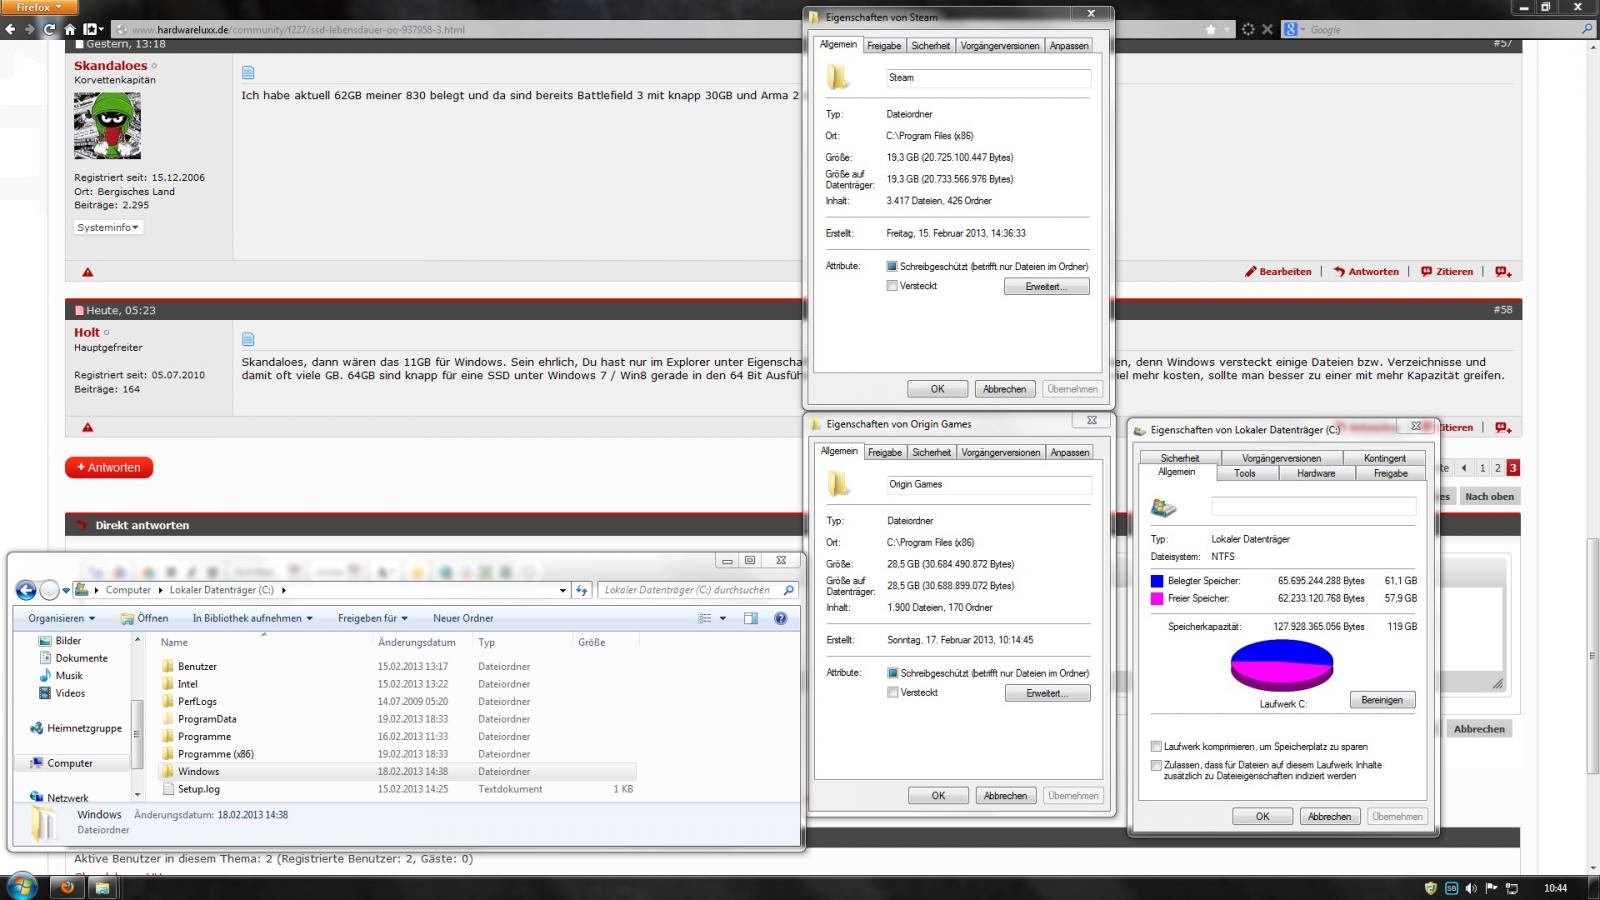Toggle Versteckt in Origin Games properties
This screenshot has width=1600, height=900.
tap(893, 693)
